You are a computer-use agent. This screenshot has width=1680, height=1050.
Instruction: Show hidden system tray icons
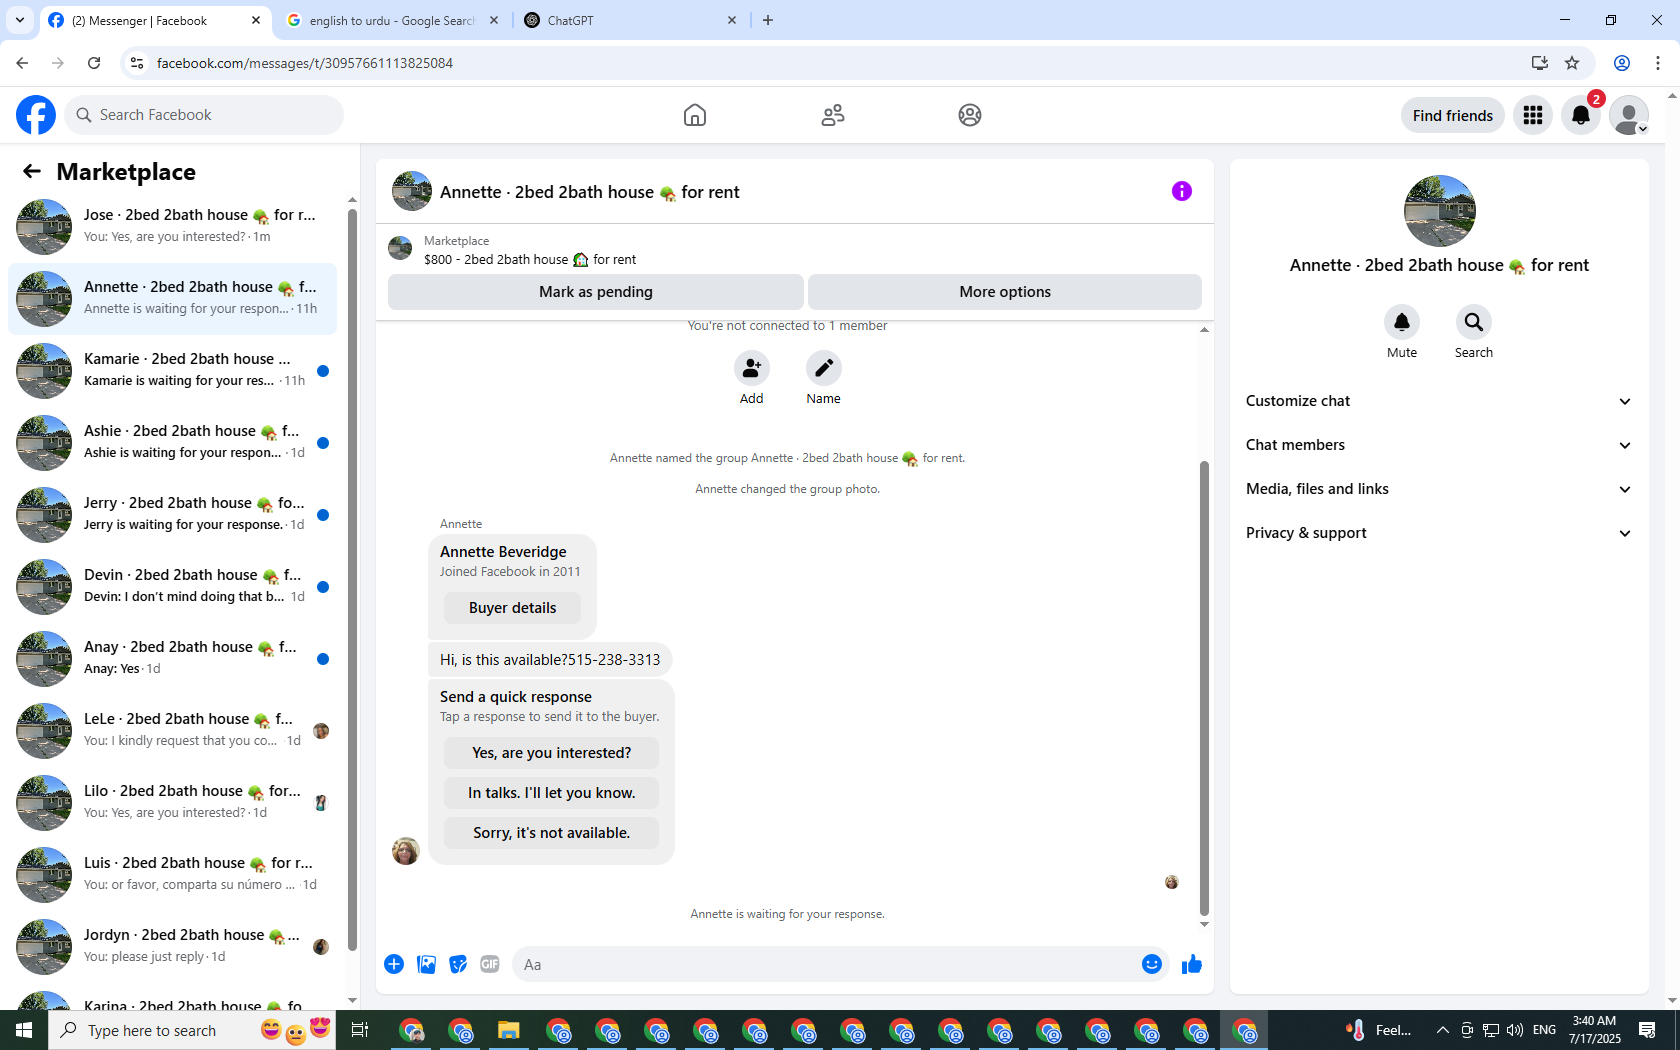[x=1442, y=1030]
